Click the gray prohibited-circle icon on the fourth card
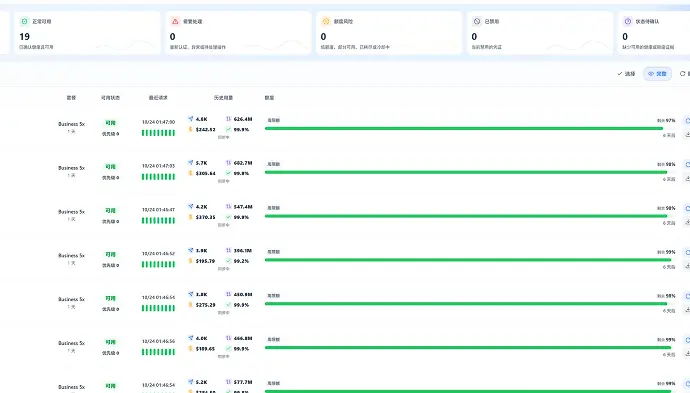Image resolution: width=690 pixels, height=393 pixels. tap(477, 21)
